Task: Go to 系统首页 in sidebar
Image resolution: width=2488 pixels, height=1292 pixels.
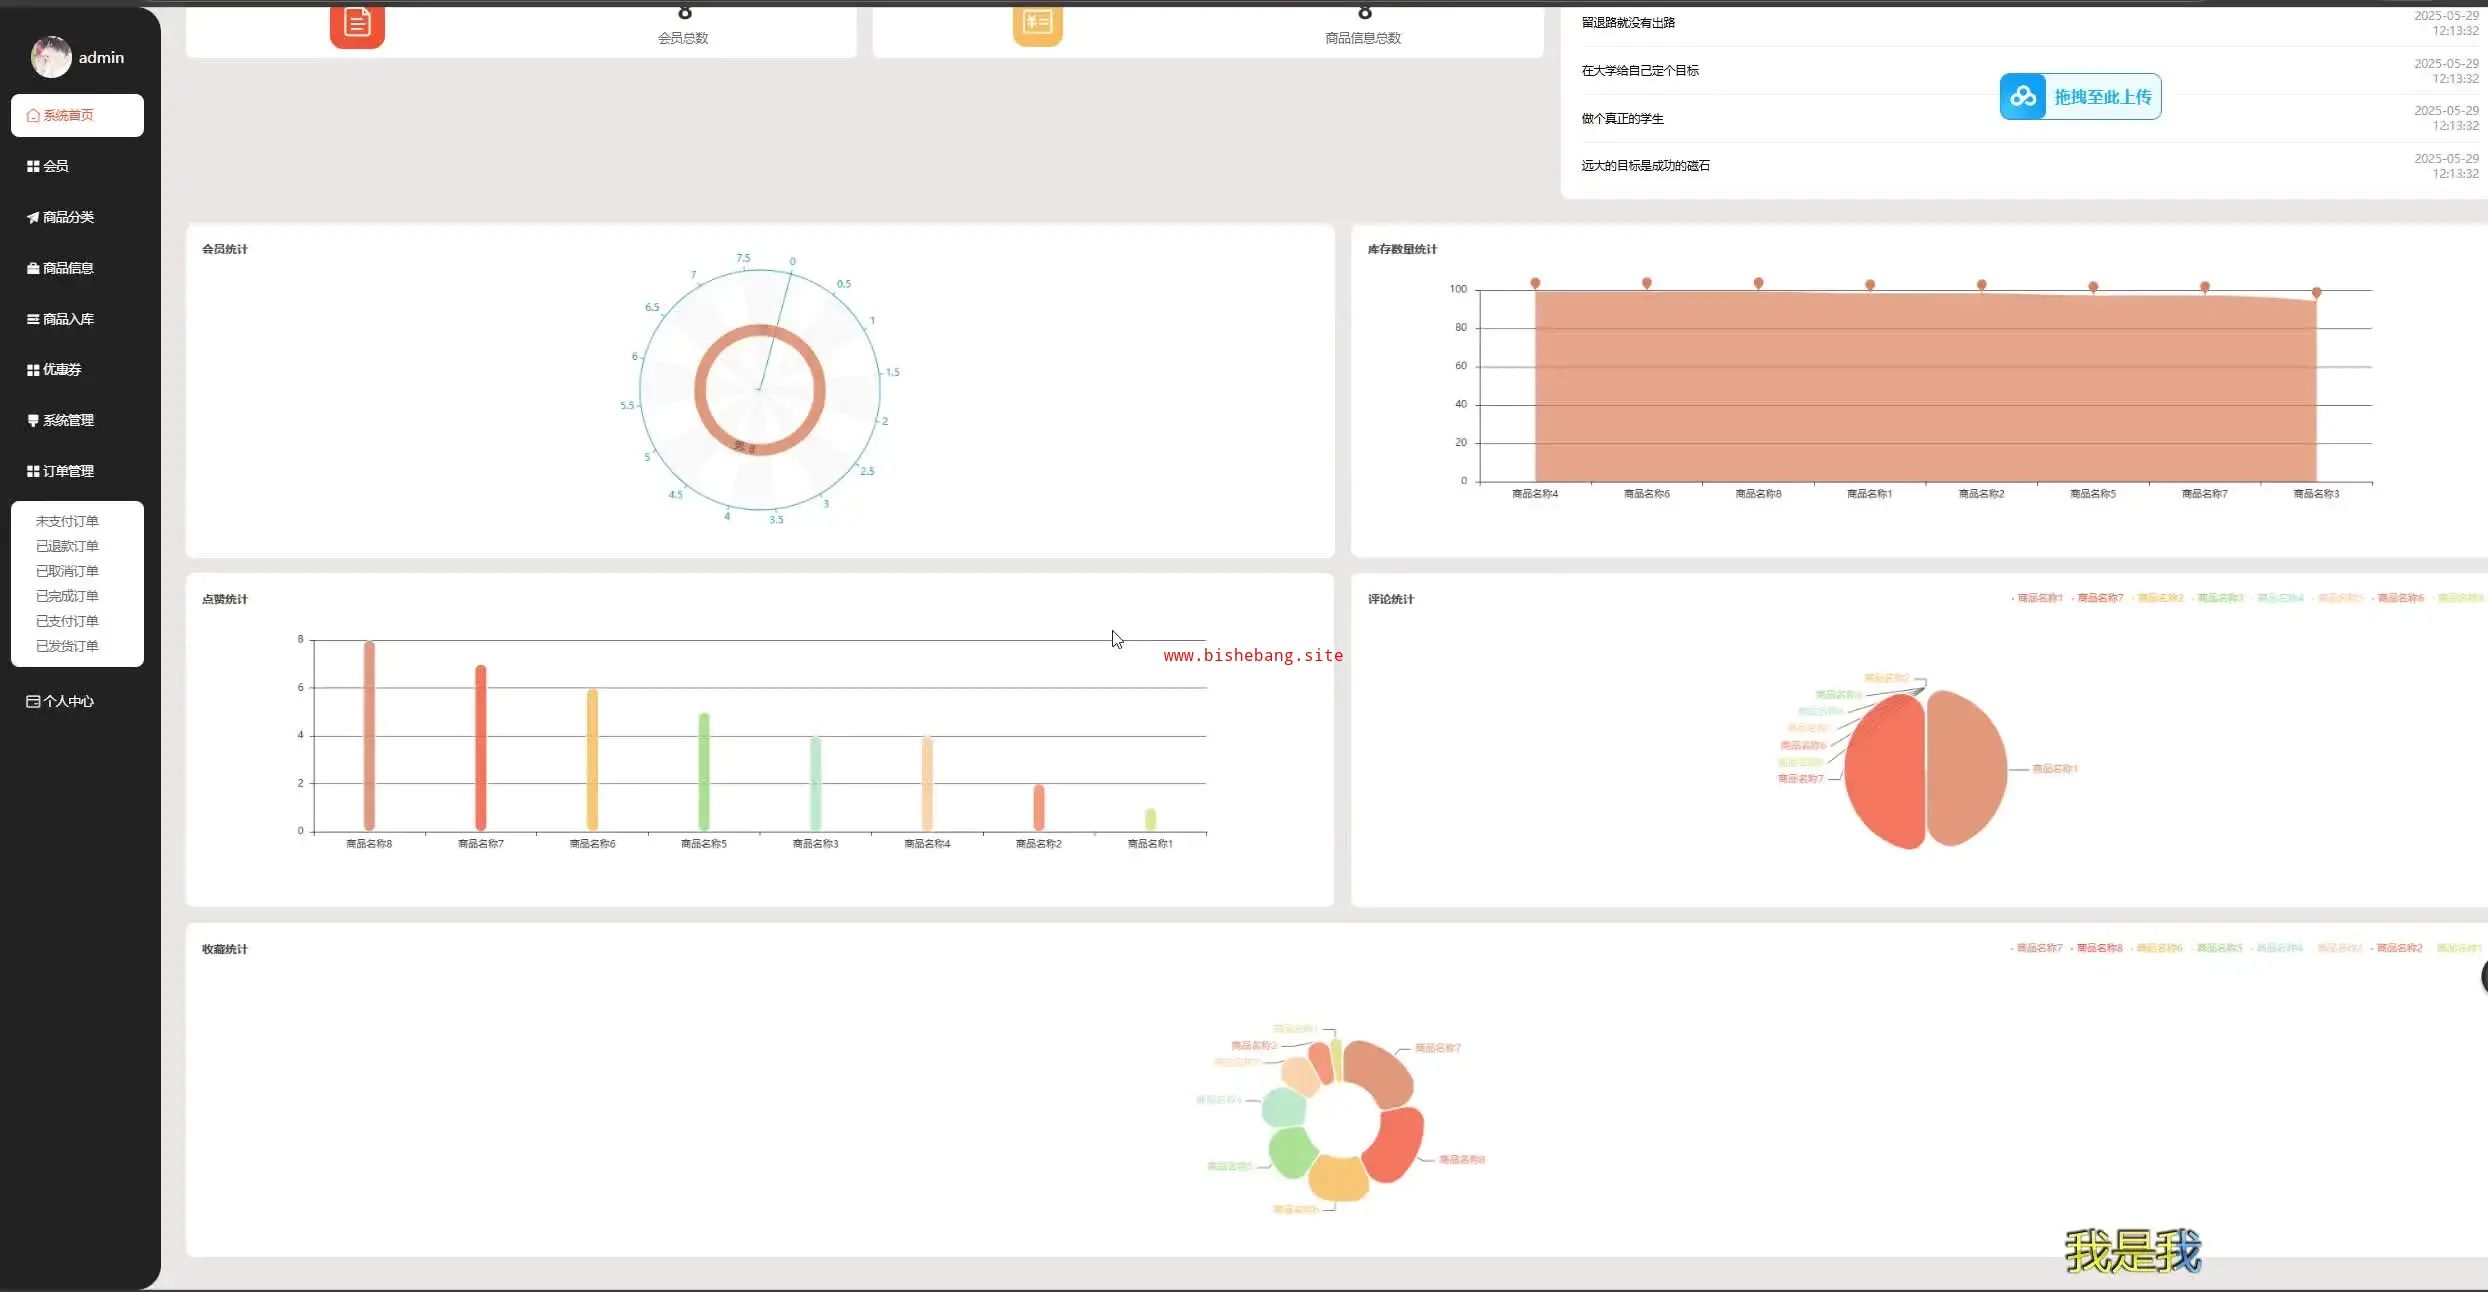Action: (68, 115)
